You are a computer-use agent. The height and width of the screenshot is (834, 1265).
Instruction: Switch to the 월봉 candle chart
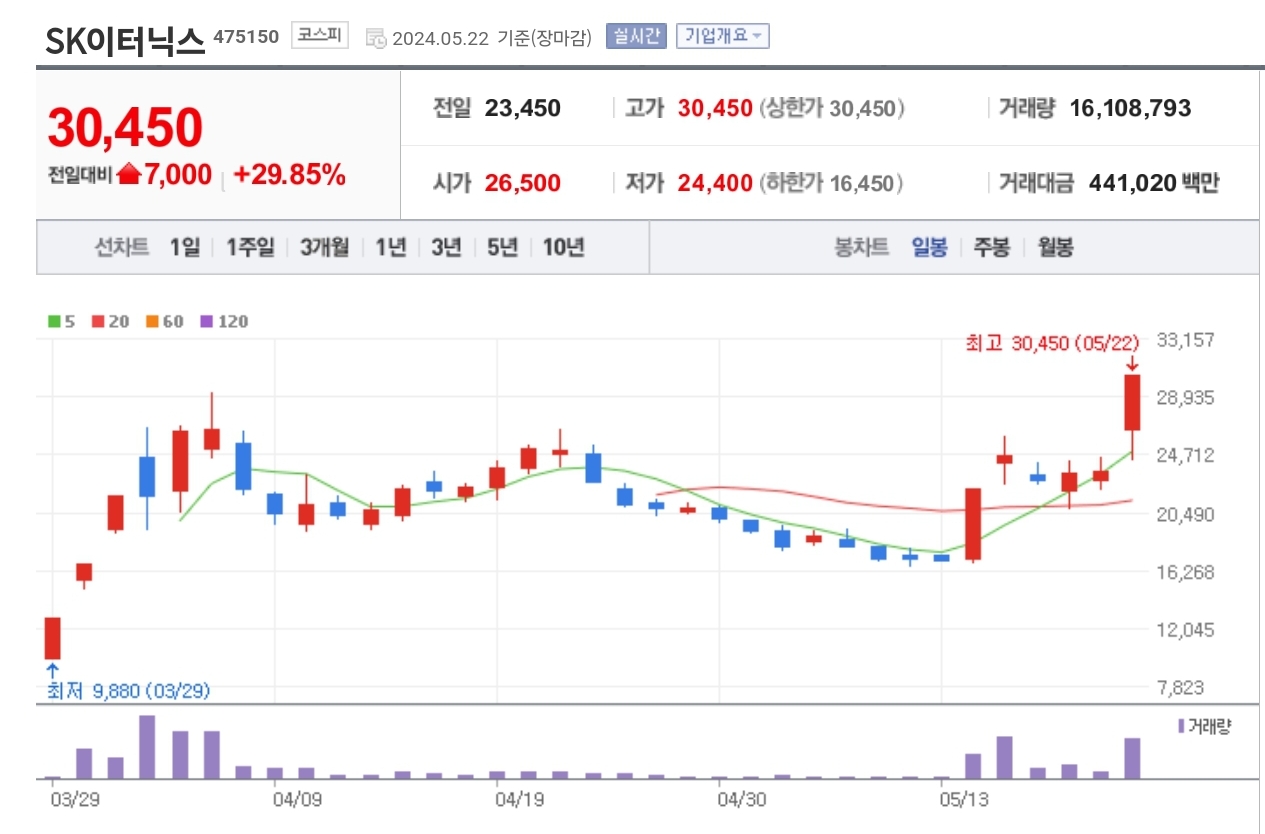1055,247
